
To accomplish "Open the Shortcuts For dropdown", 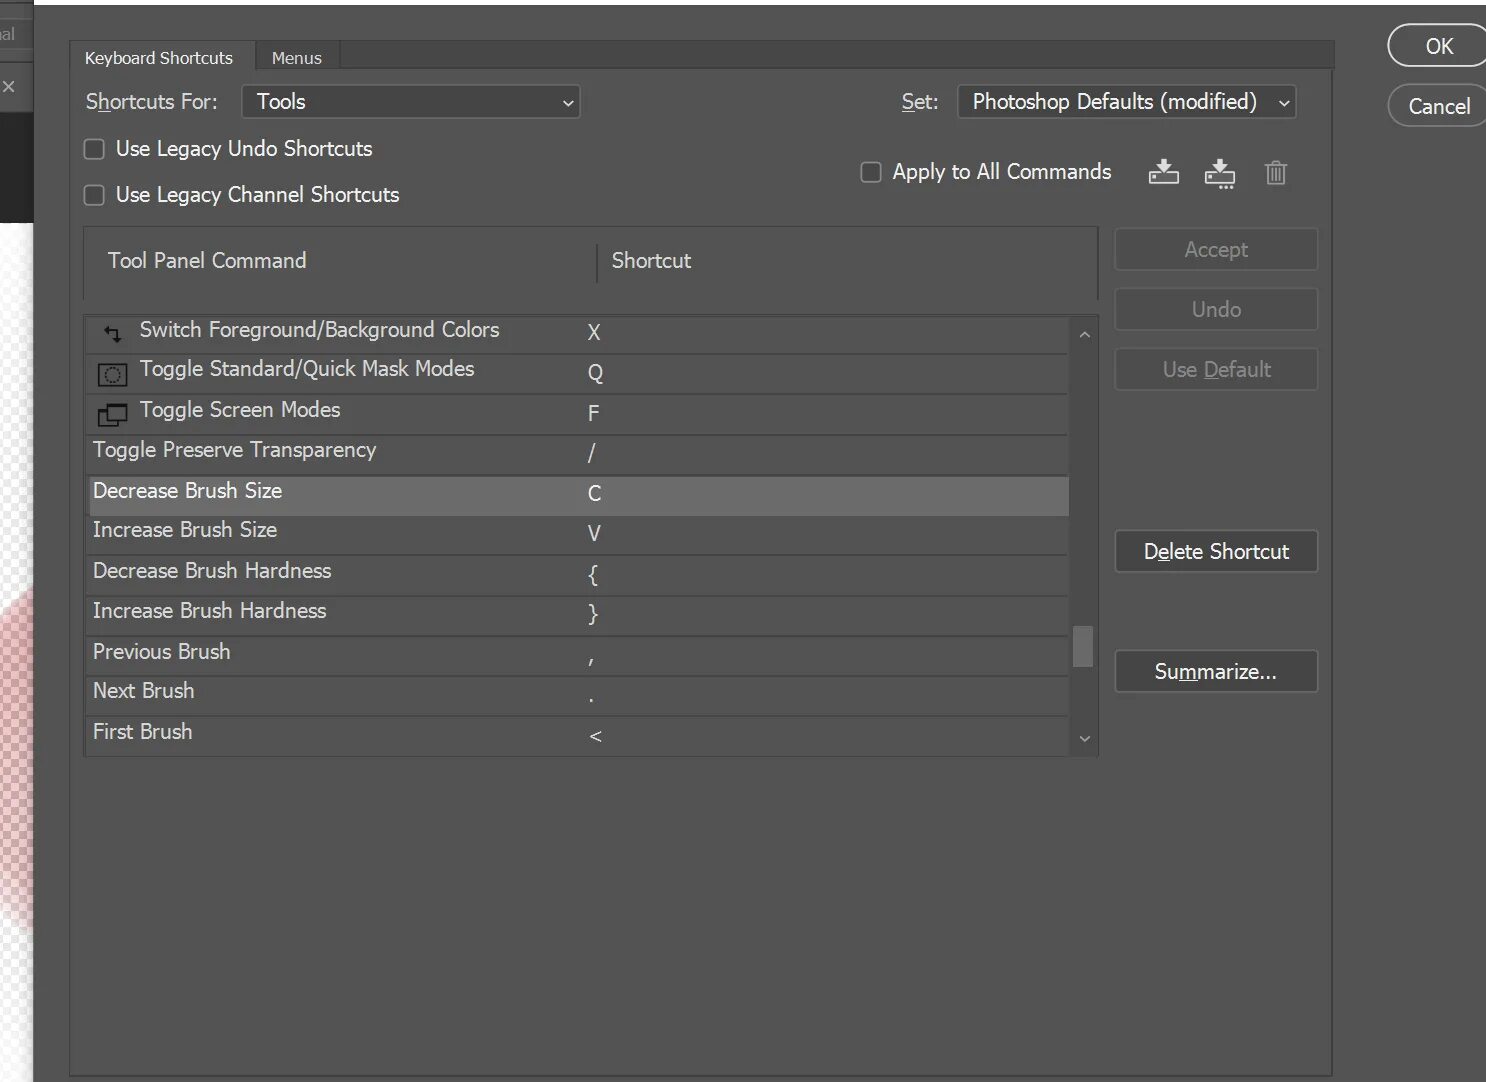I will coord(411,102).
